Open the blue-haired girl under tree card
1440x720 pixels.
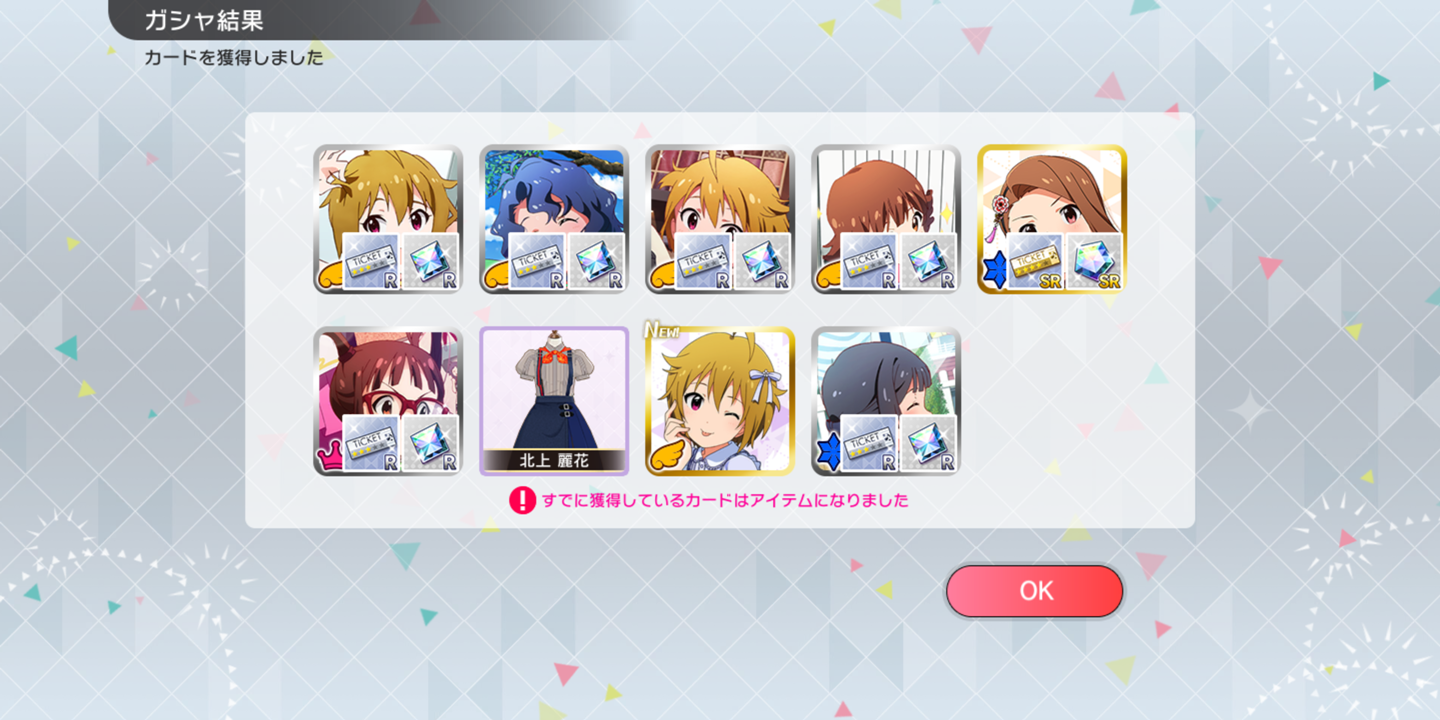554,219
